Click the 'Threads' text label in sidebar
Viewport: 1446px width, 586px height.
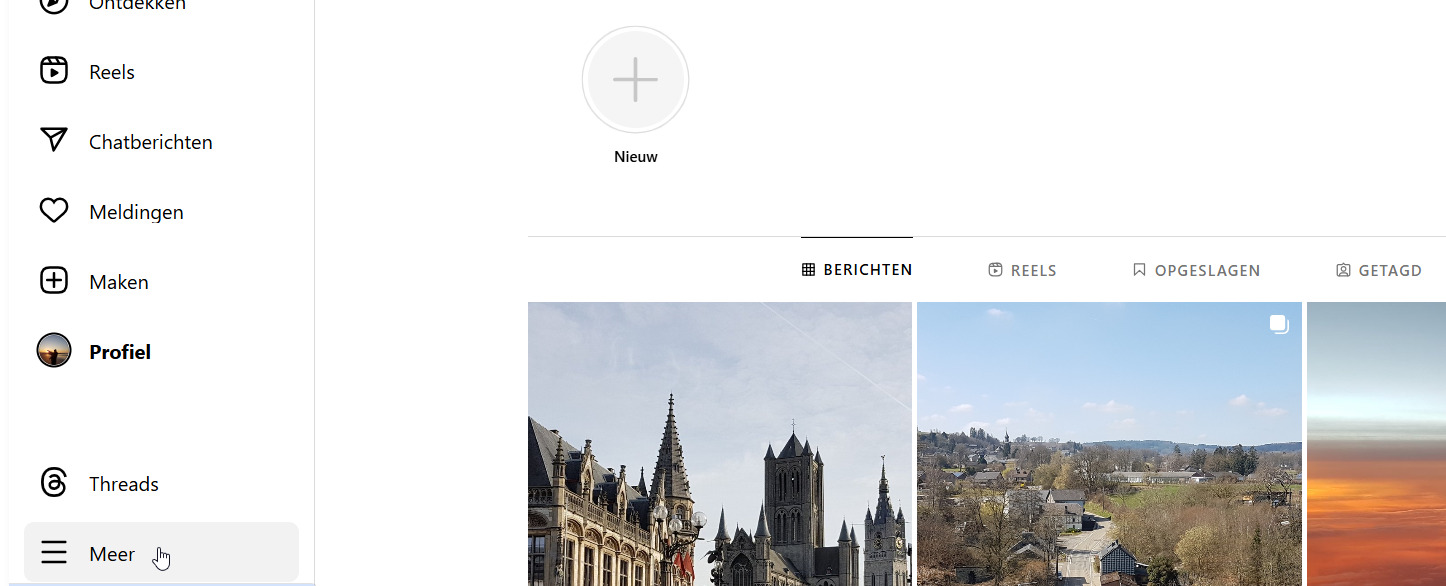coord(124,484)
